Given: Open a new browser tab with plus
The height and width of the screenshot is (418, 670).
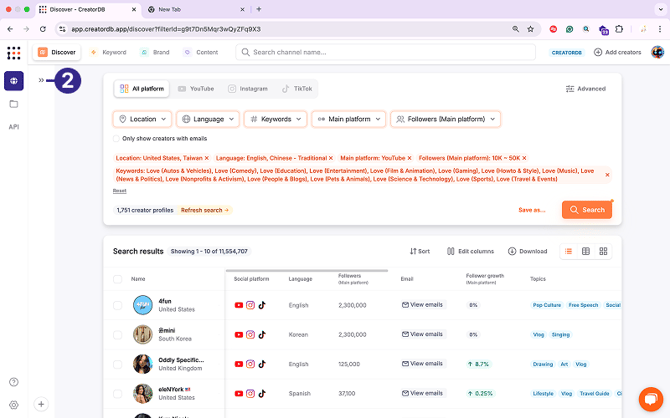Looking at the screenshot, I should pos(259,9).
